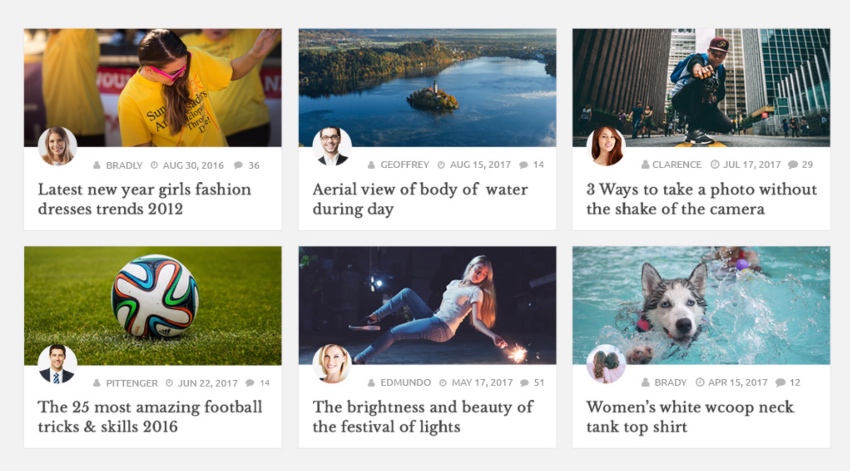The image size is (850, 471).
Task: Click author name link PITTENGER
Action: point(130,383)
